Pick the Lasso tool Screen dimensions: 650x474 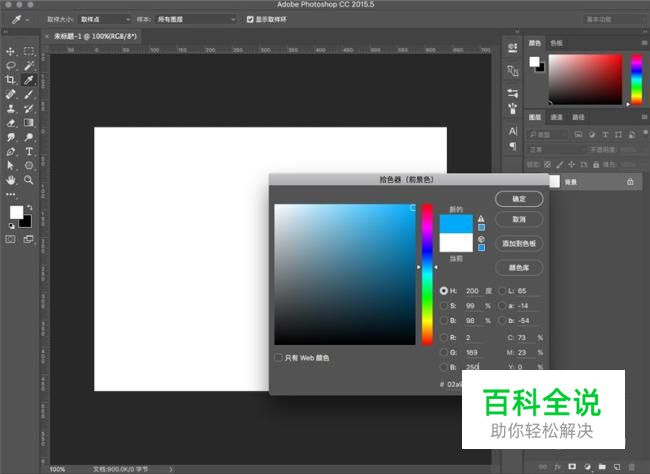10,65
